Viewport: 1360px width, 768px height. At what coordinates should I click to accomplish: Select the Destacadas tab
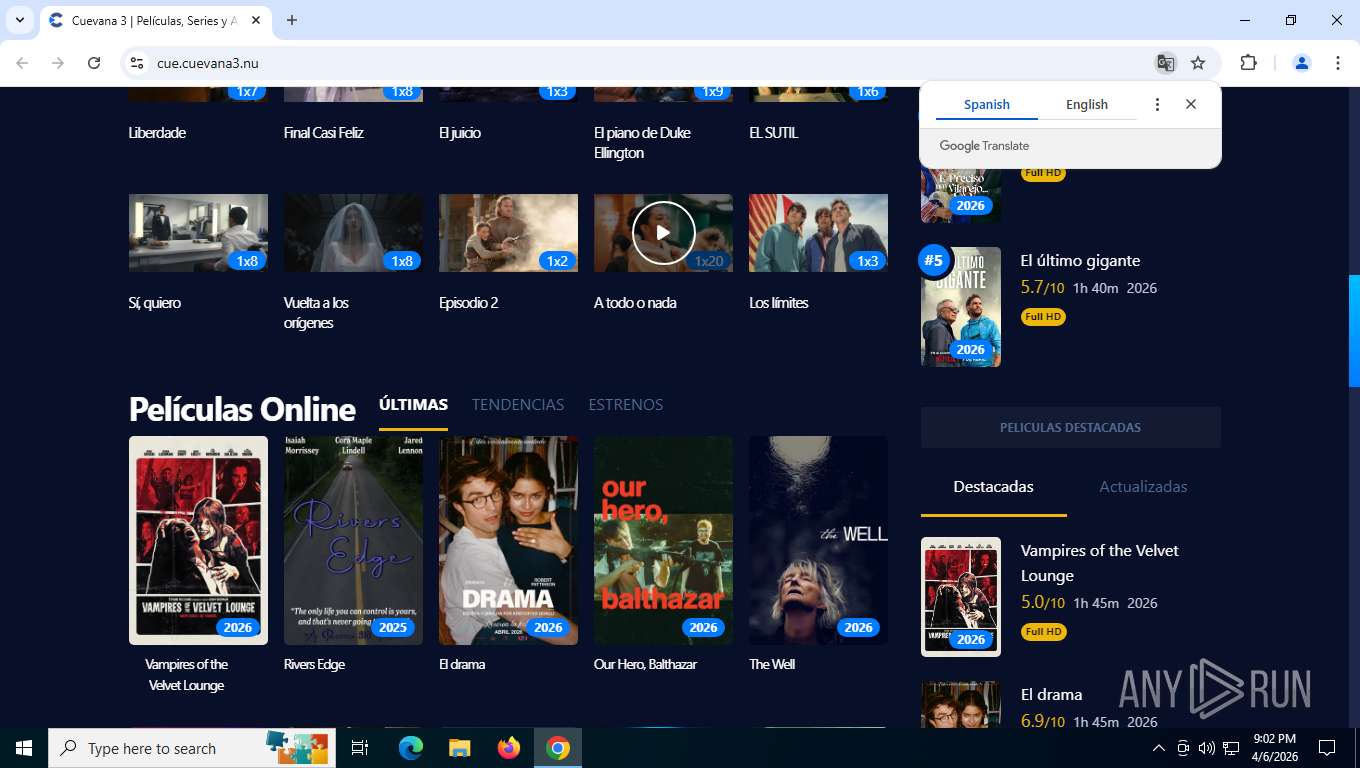pyautogui.click(x=993, y=487)
